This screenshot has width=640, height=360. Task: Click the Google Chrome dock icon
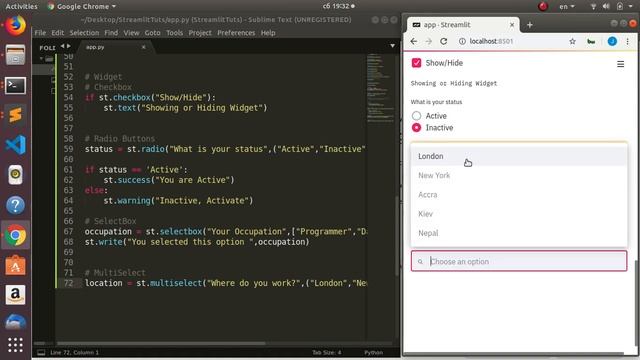[x=15, y=236]
